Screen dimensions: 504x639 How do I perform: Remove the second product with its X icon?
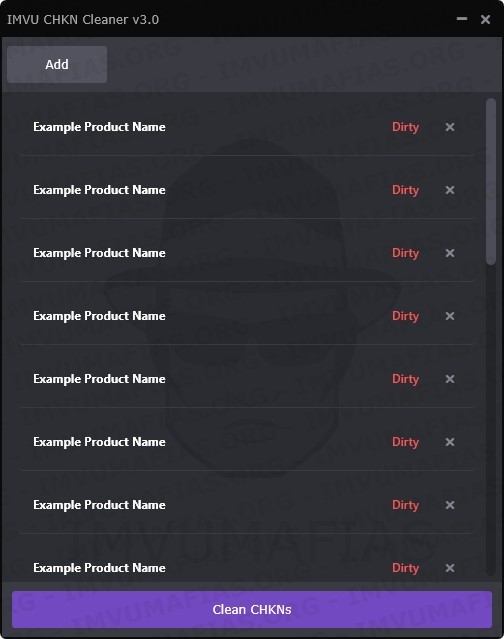tap(449, 190)
